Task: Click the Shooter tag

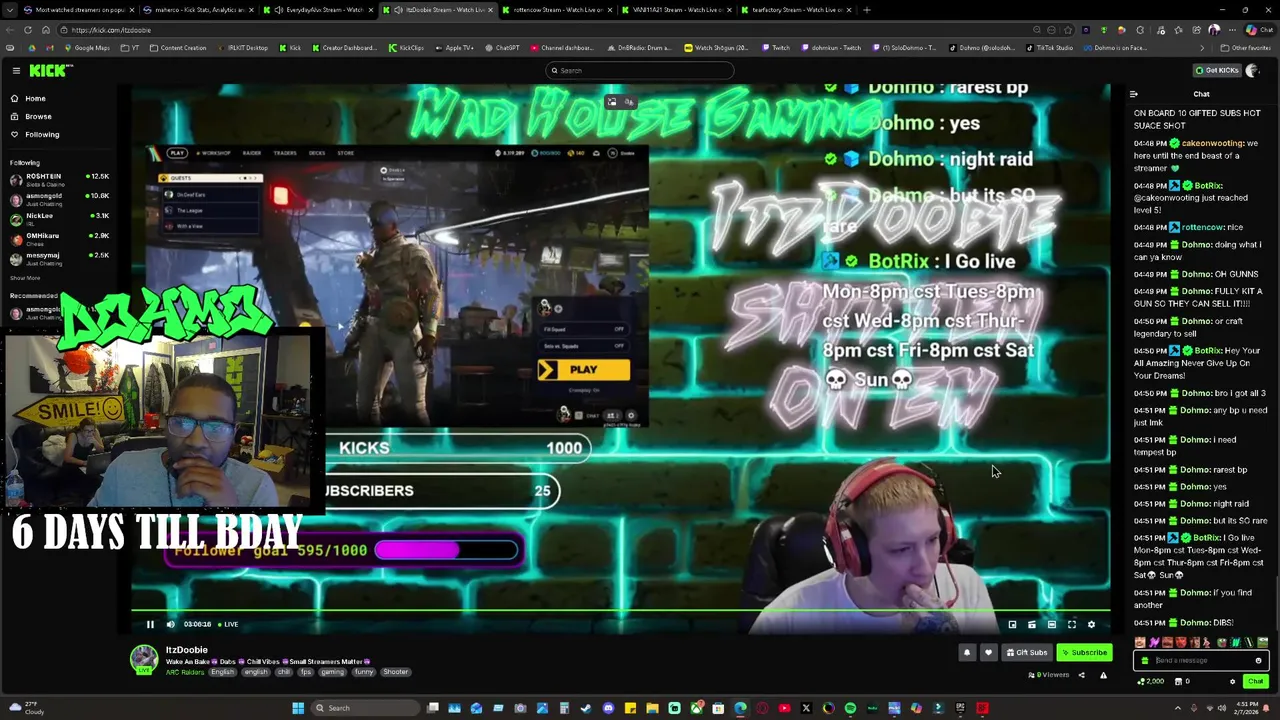Action: coord(396,672)
